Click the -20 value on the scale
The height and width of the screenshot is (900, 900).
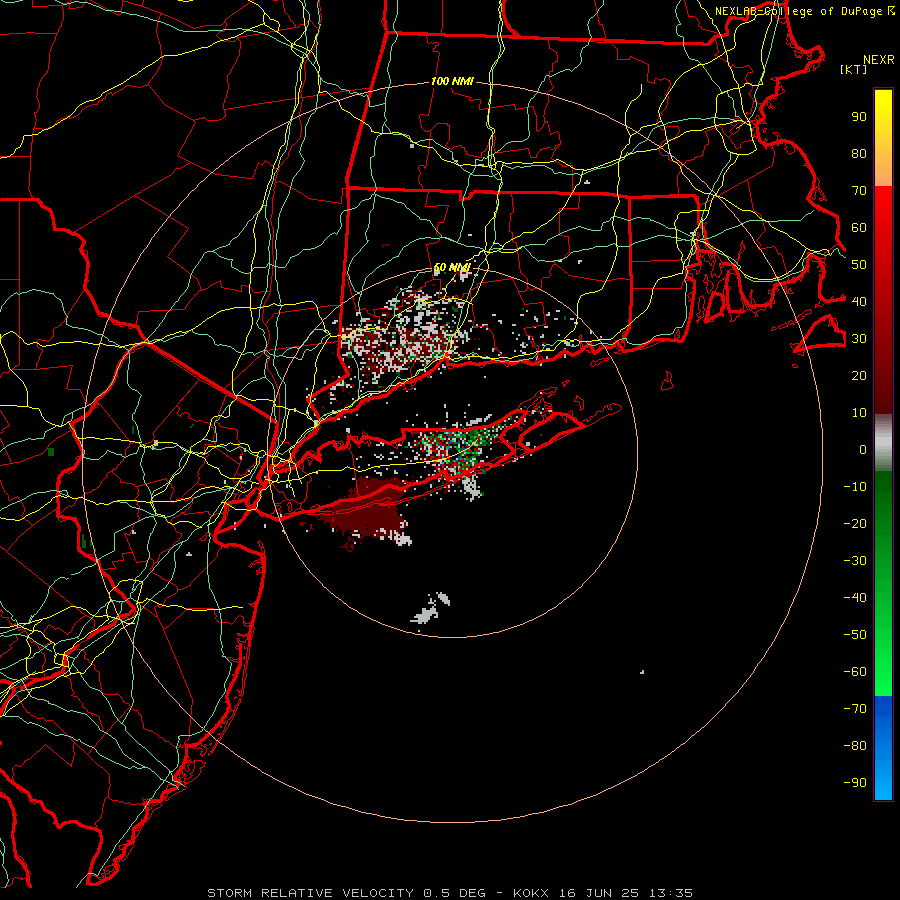point(855,524)
